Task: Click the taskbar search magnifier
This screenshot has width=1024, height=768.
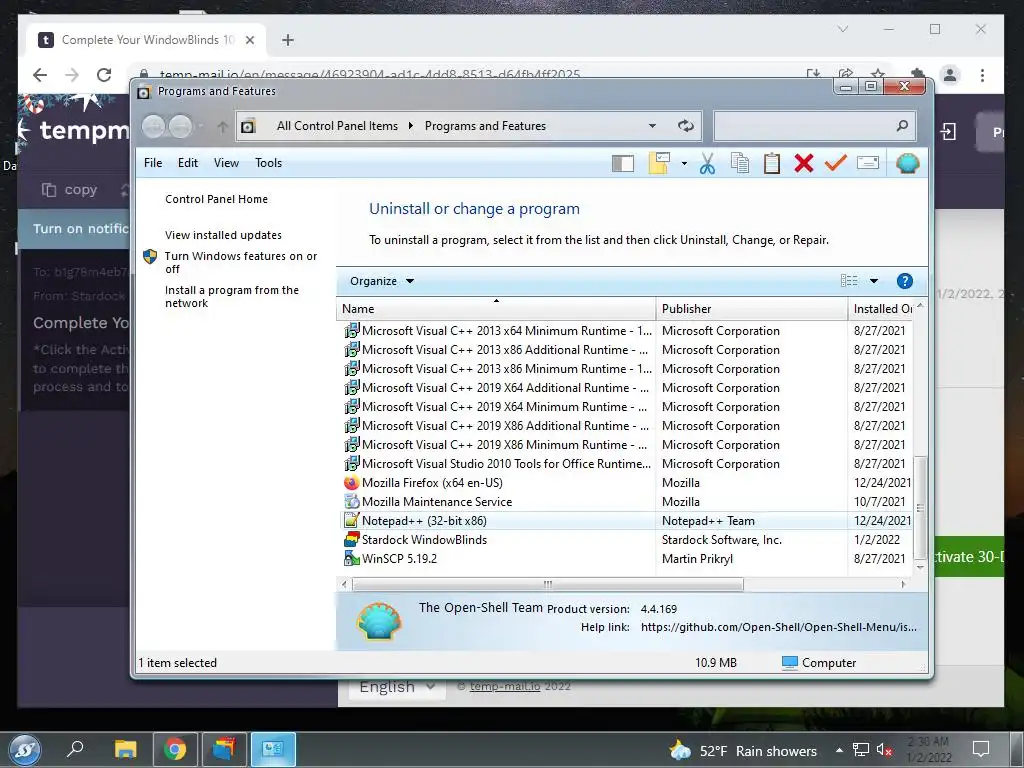Action: point(75,749)
